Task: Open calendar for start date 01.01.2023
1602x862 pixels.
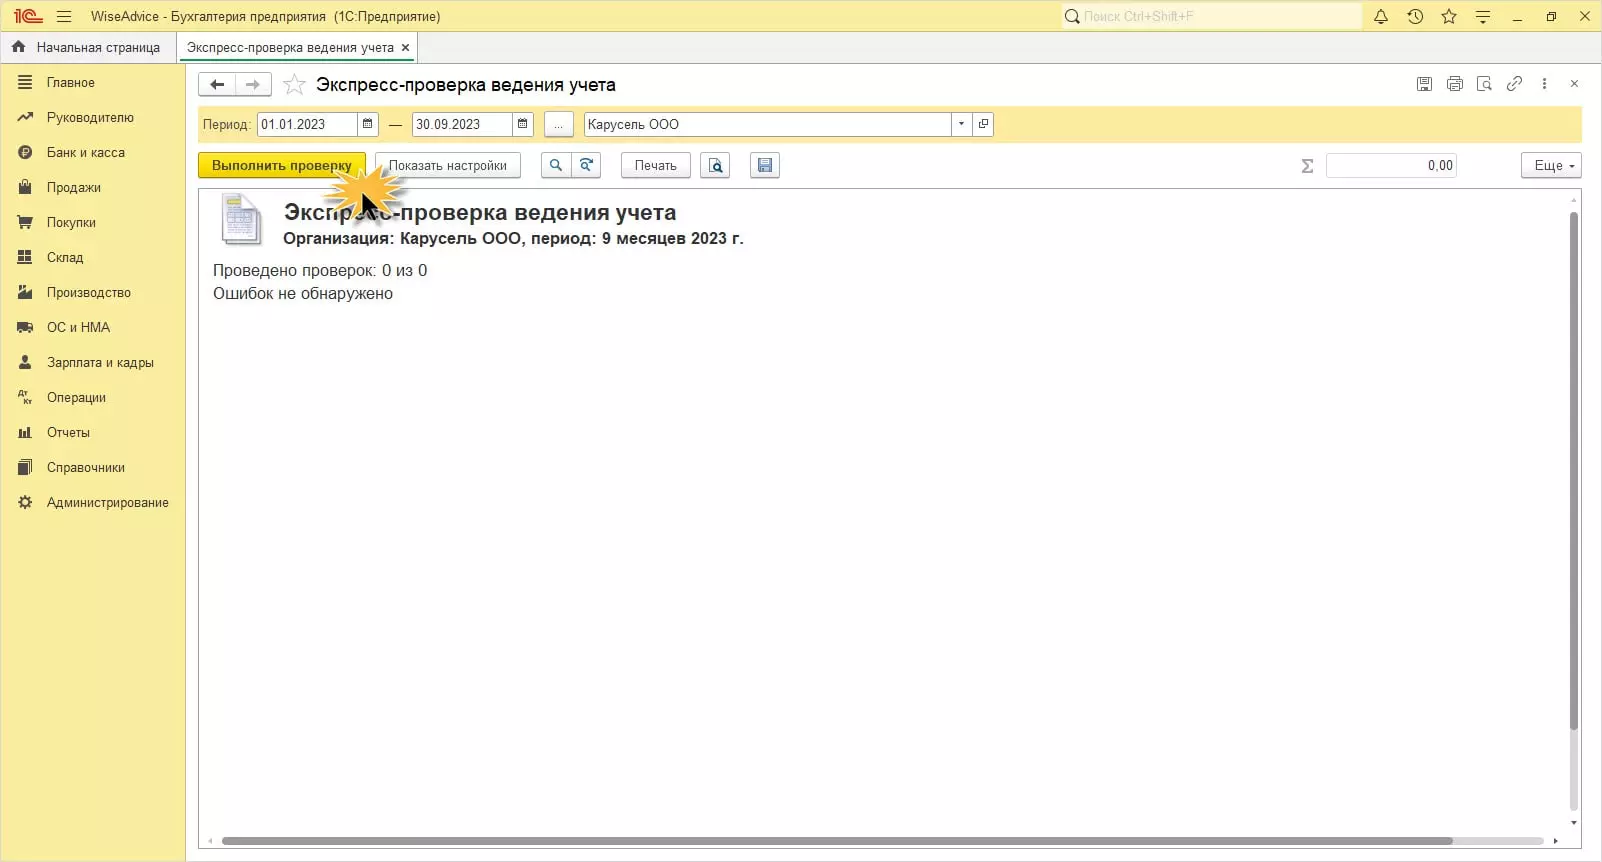Action: click(368, 124)
